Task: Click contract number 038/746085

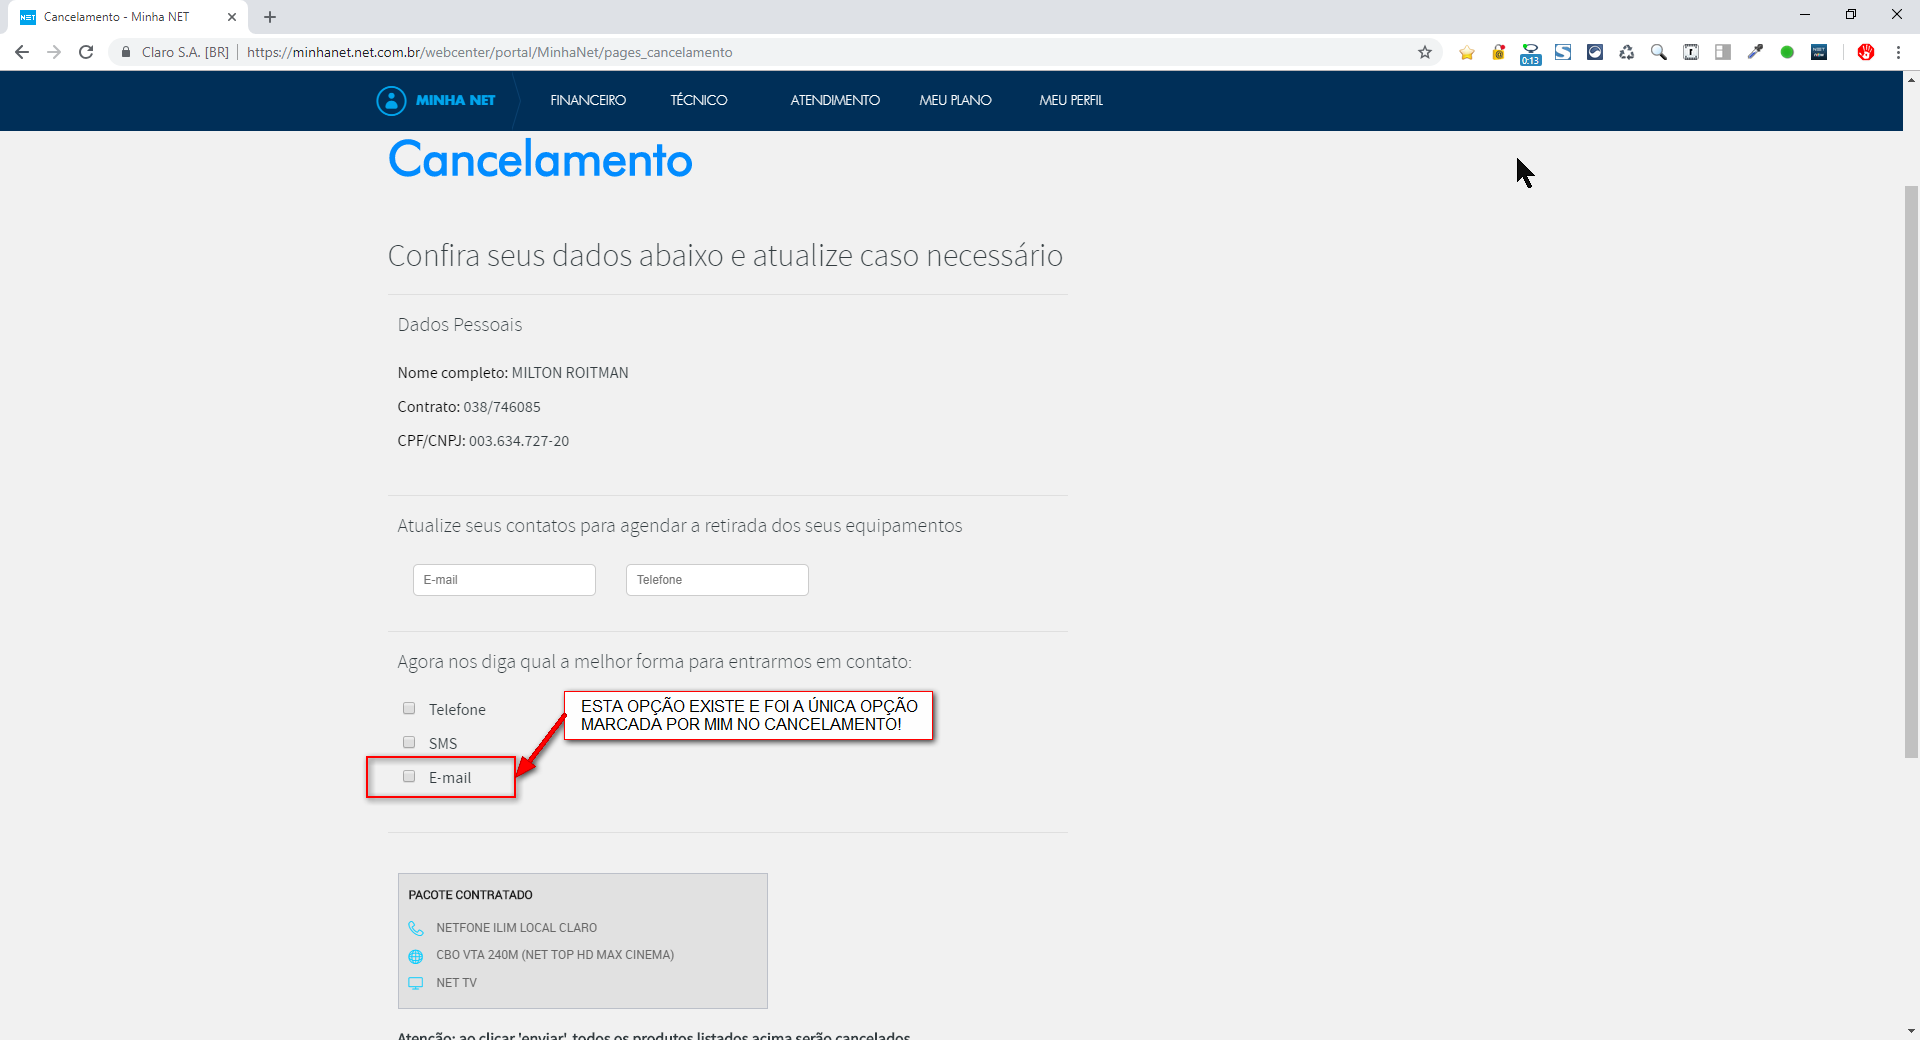Action: point(502,407)
